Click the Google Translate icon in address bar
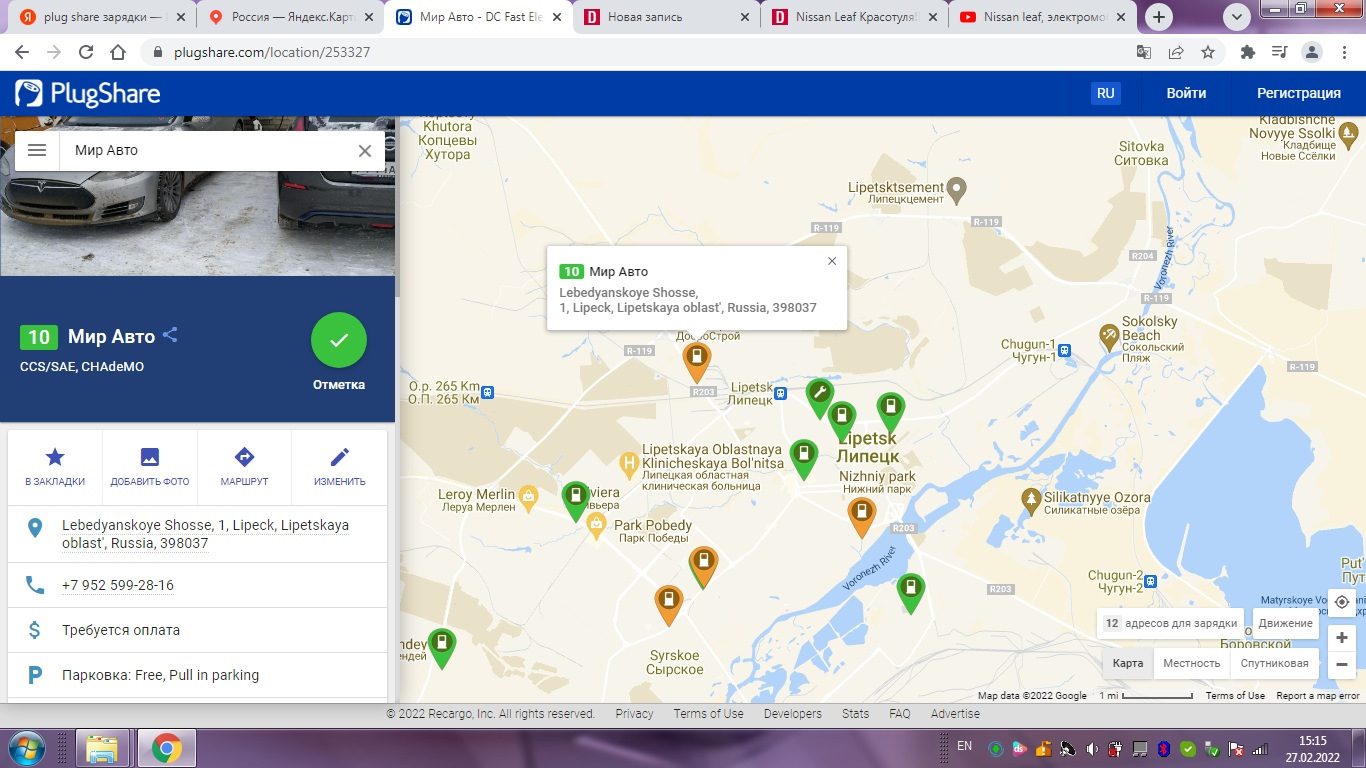This screenshot has height=768, width=1366. point(1144,52)
